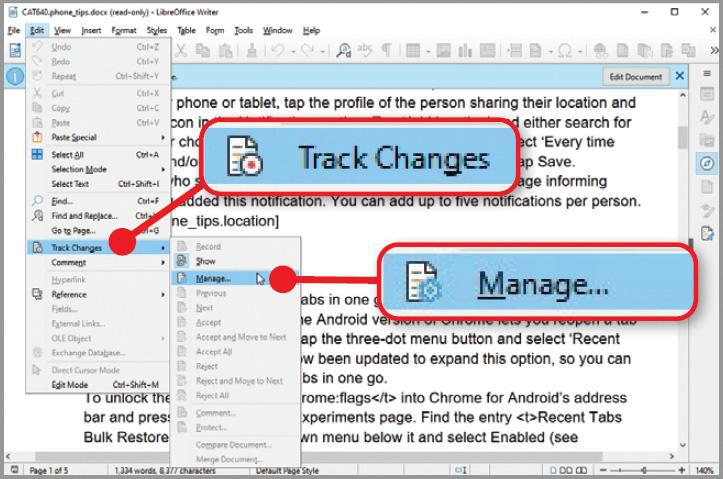Toggle Formatting Marks pilcrow icon
Screen dimensions: 723x479
[386, 50]
